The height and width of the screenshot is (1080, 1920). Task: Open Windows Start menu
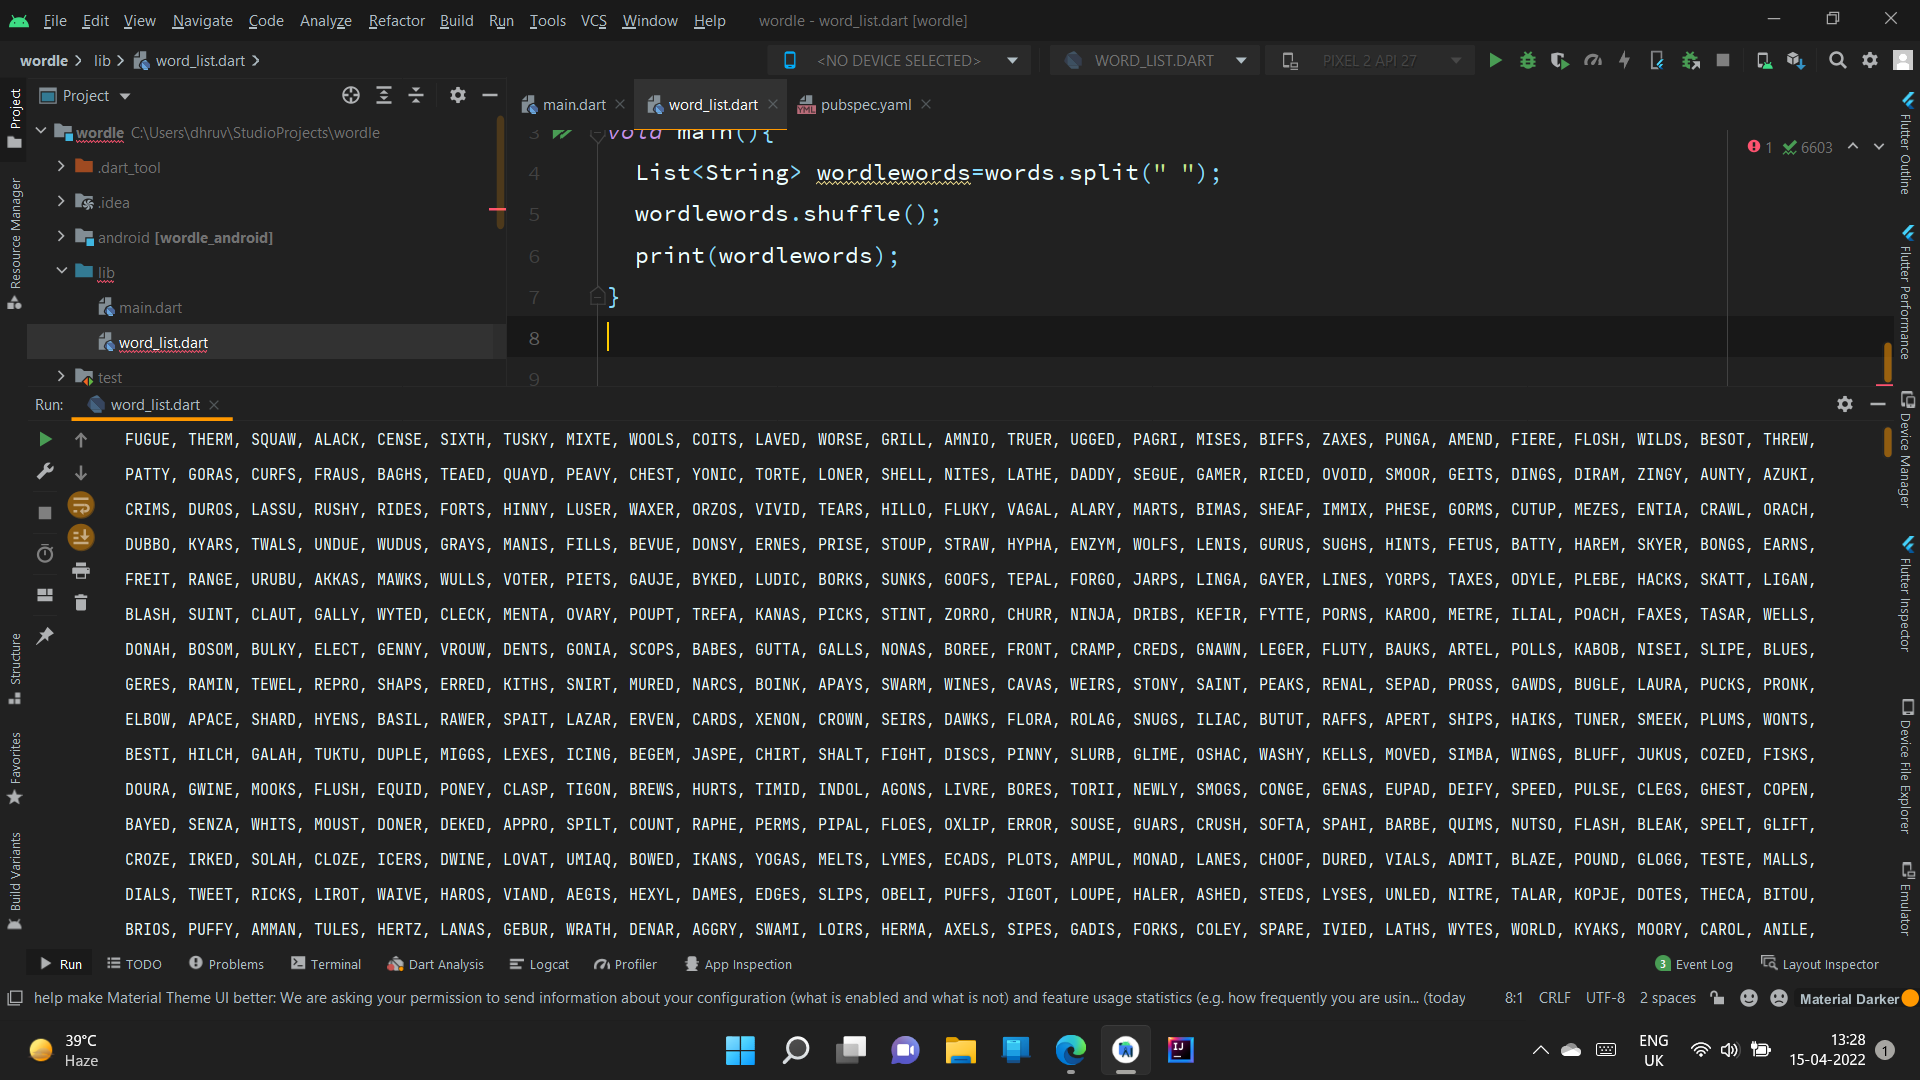[740, 1050]
